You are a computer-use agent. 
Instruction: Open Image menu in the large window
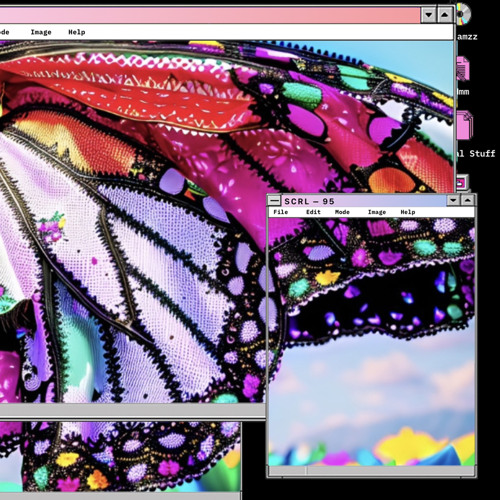(x=41, y=32)
